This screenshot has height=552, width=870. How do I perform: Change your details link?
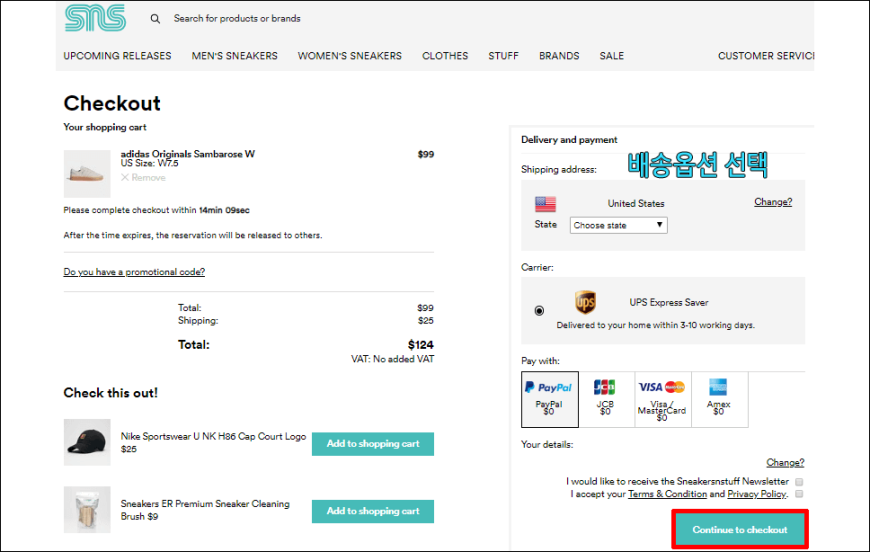(x=785, y=463)
